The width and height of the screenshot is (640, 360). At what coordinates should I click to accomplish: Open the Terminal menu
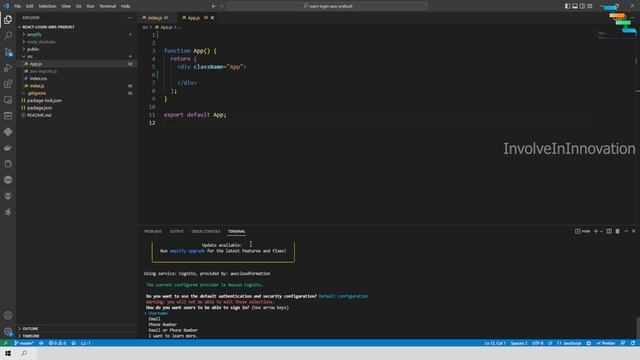[x=108, y=6]
